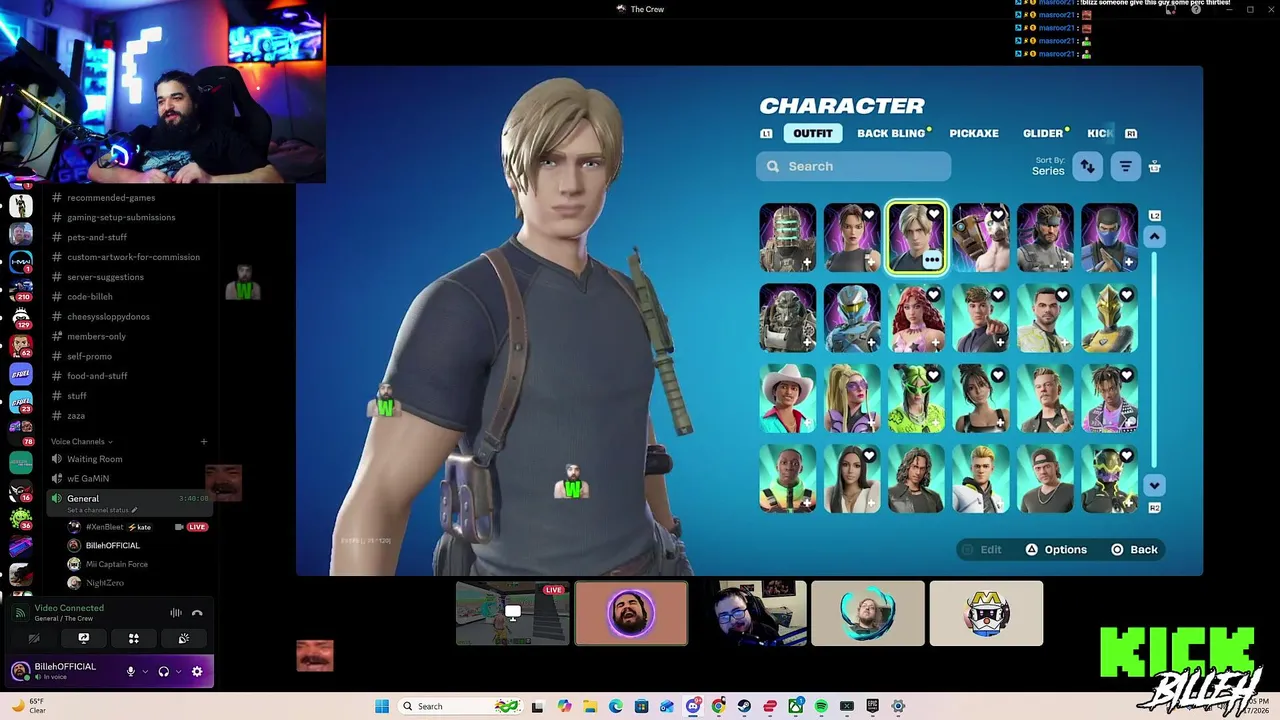This screenshot has width=1280, height=720.
Task: Open Copilot from the taskbar
Action: (564, 706)
